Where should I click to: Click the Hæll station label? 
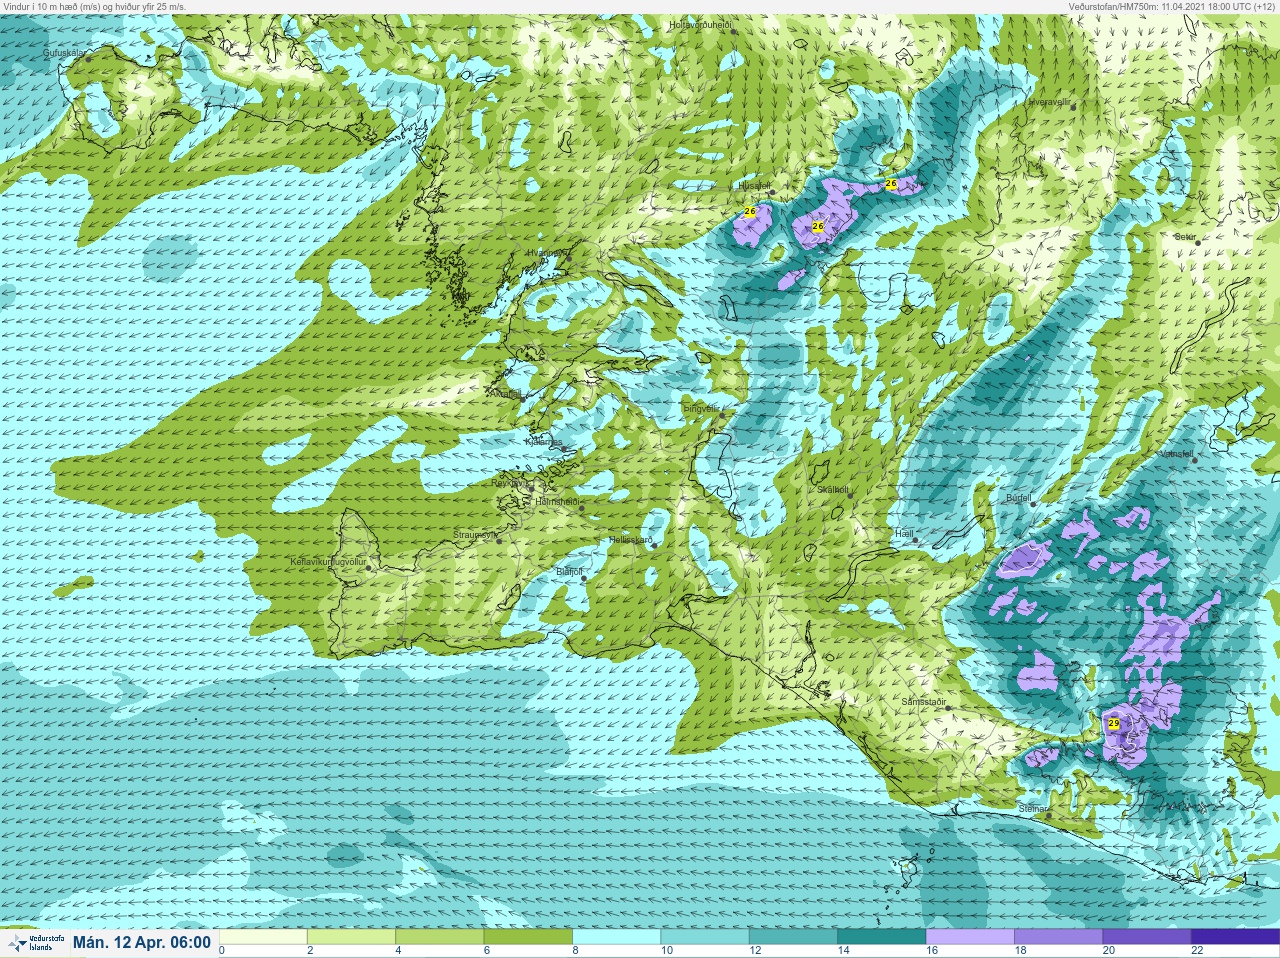click(904, 535)
